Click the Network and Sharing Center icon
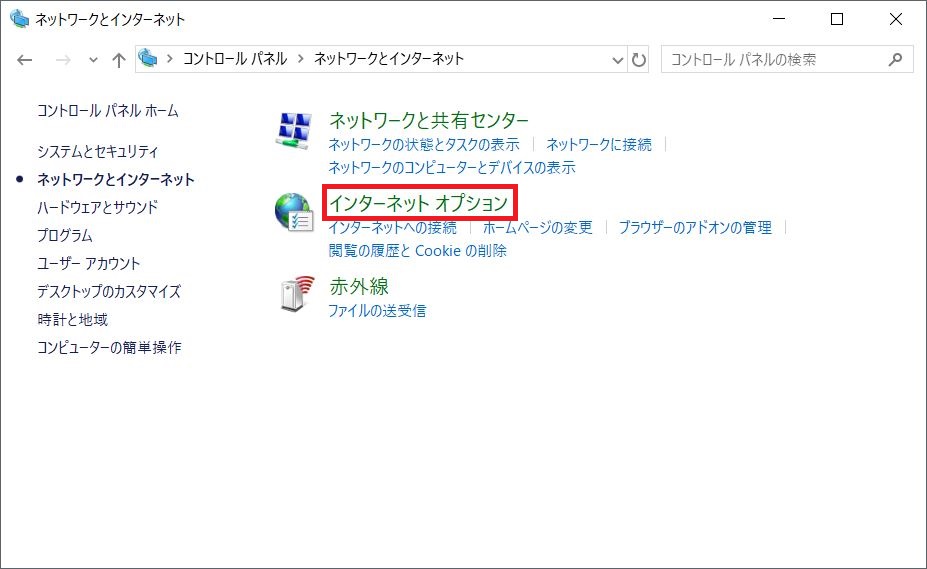927x569 pixels. point(293,132)
